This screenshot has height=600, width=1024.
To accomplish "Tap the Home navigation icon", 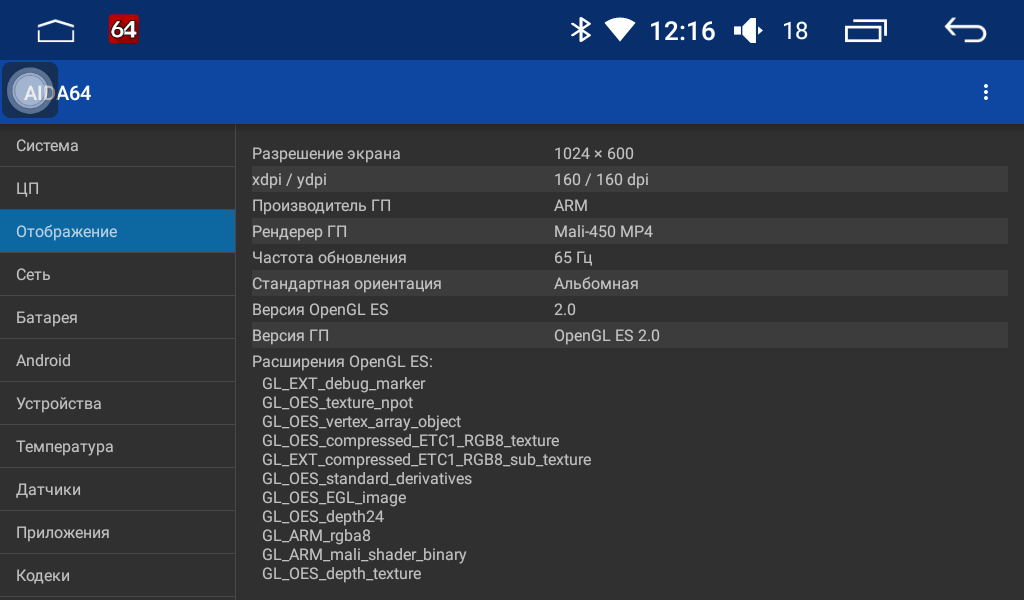I will (x=56, y=31).
